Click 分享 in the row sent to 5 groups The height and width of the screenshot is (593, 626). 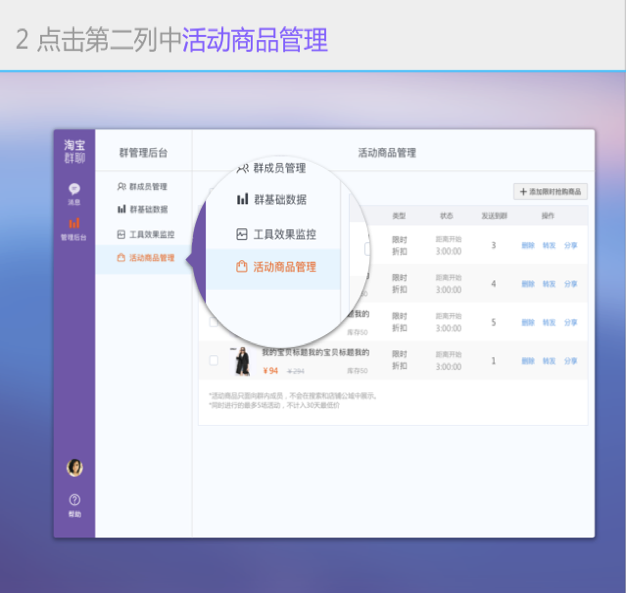click(x=571, y=322)
